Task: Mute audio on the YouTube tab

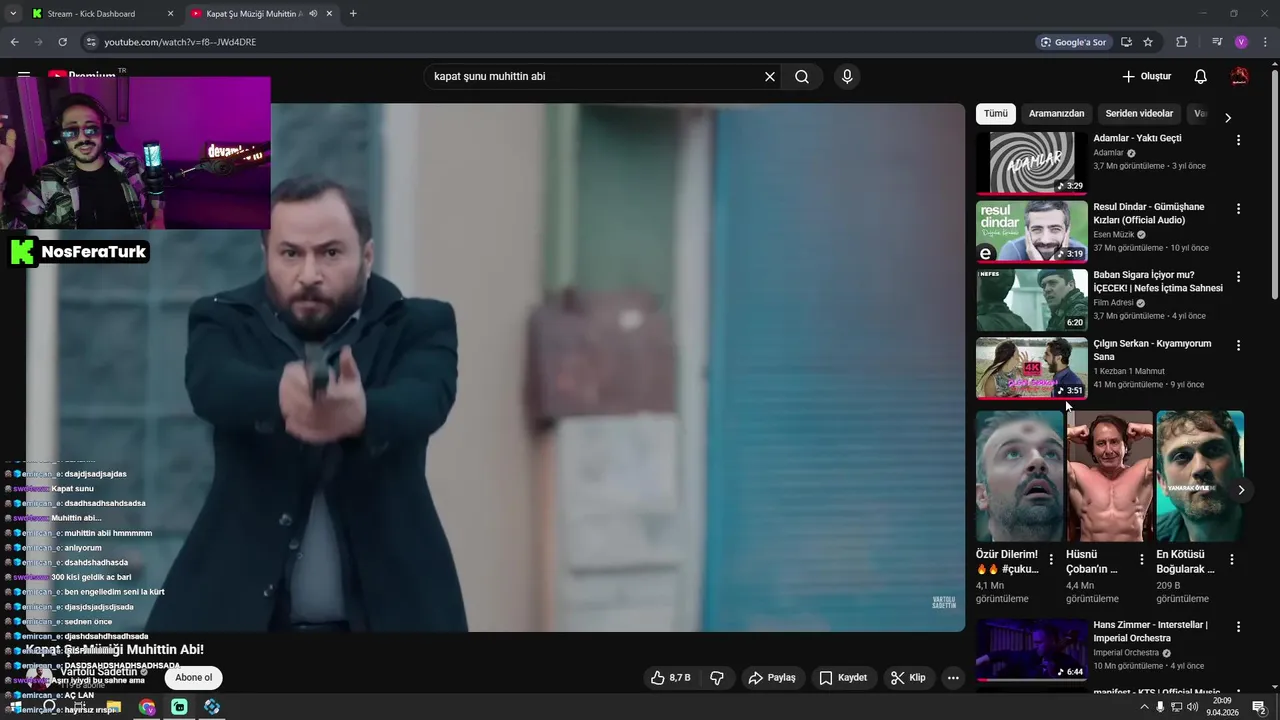Action: tap(313, 14)
